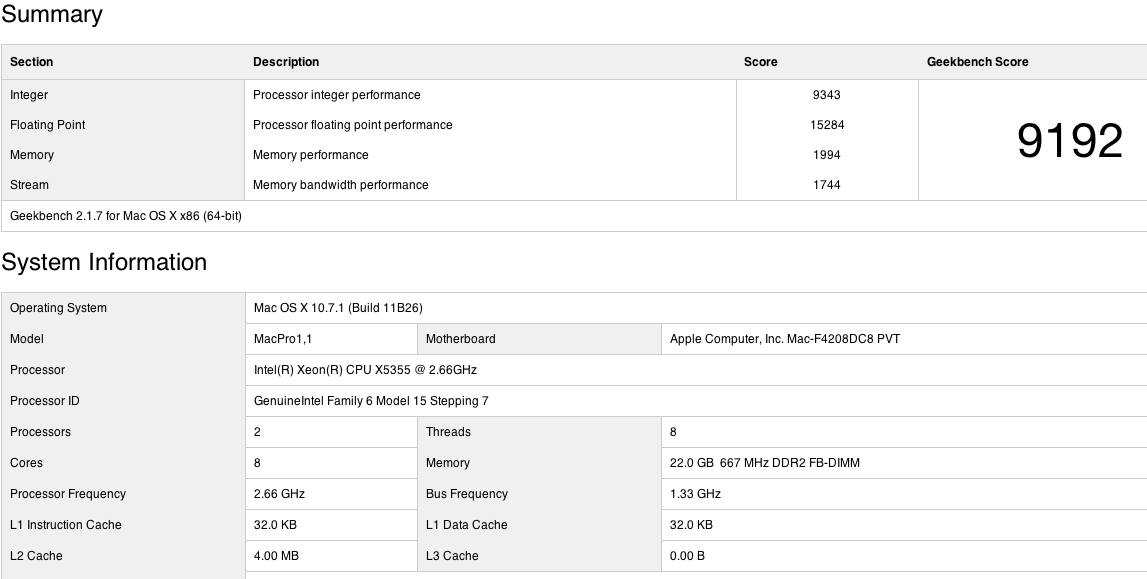Click the 1.33 GHz bus frequency value

click(695, 494)
